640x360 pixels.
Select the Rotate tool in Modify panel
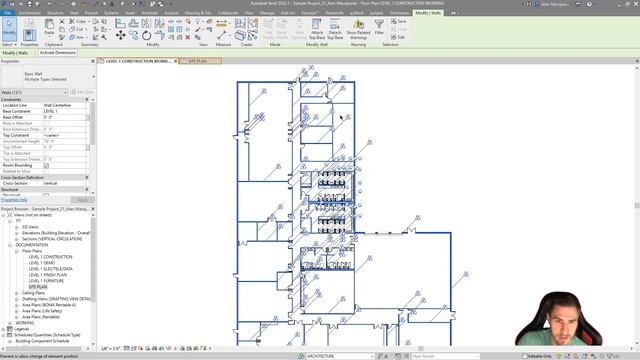point(147,36)
